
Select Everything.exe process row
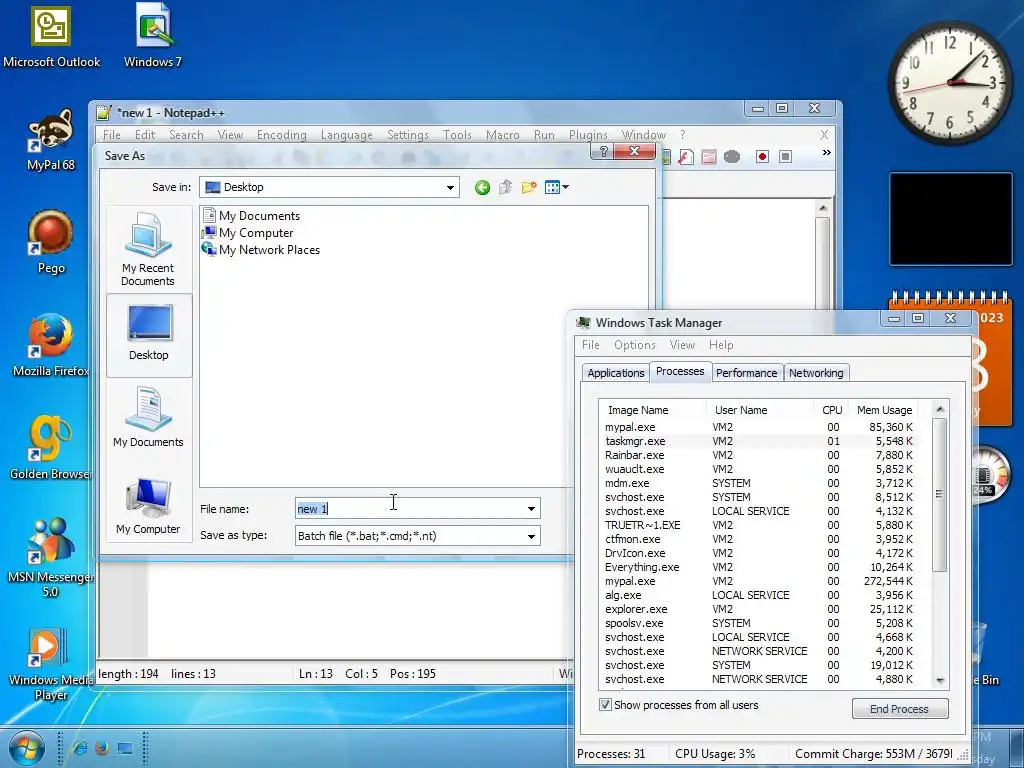click(x=760, y=567)
